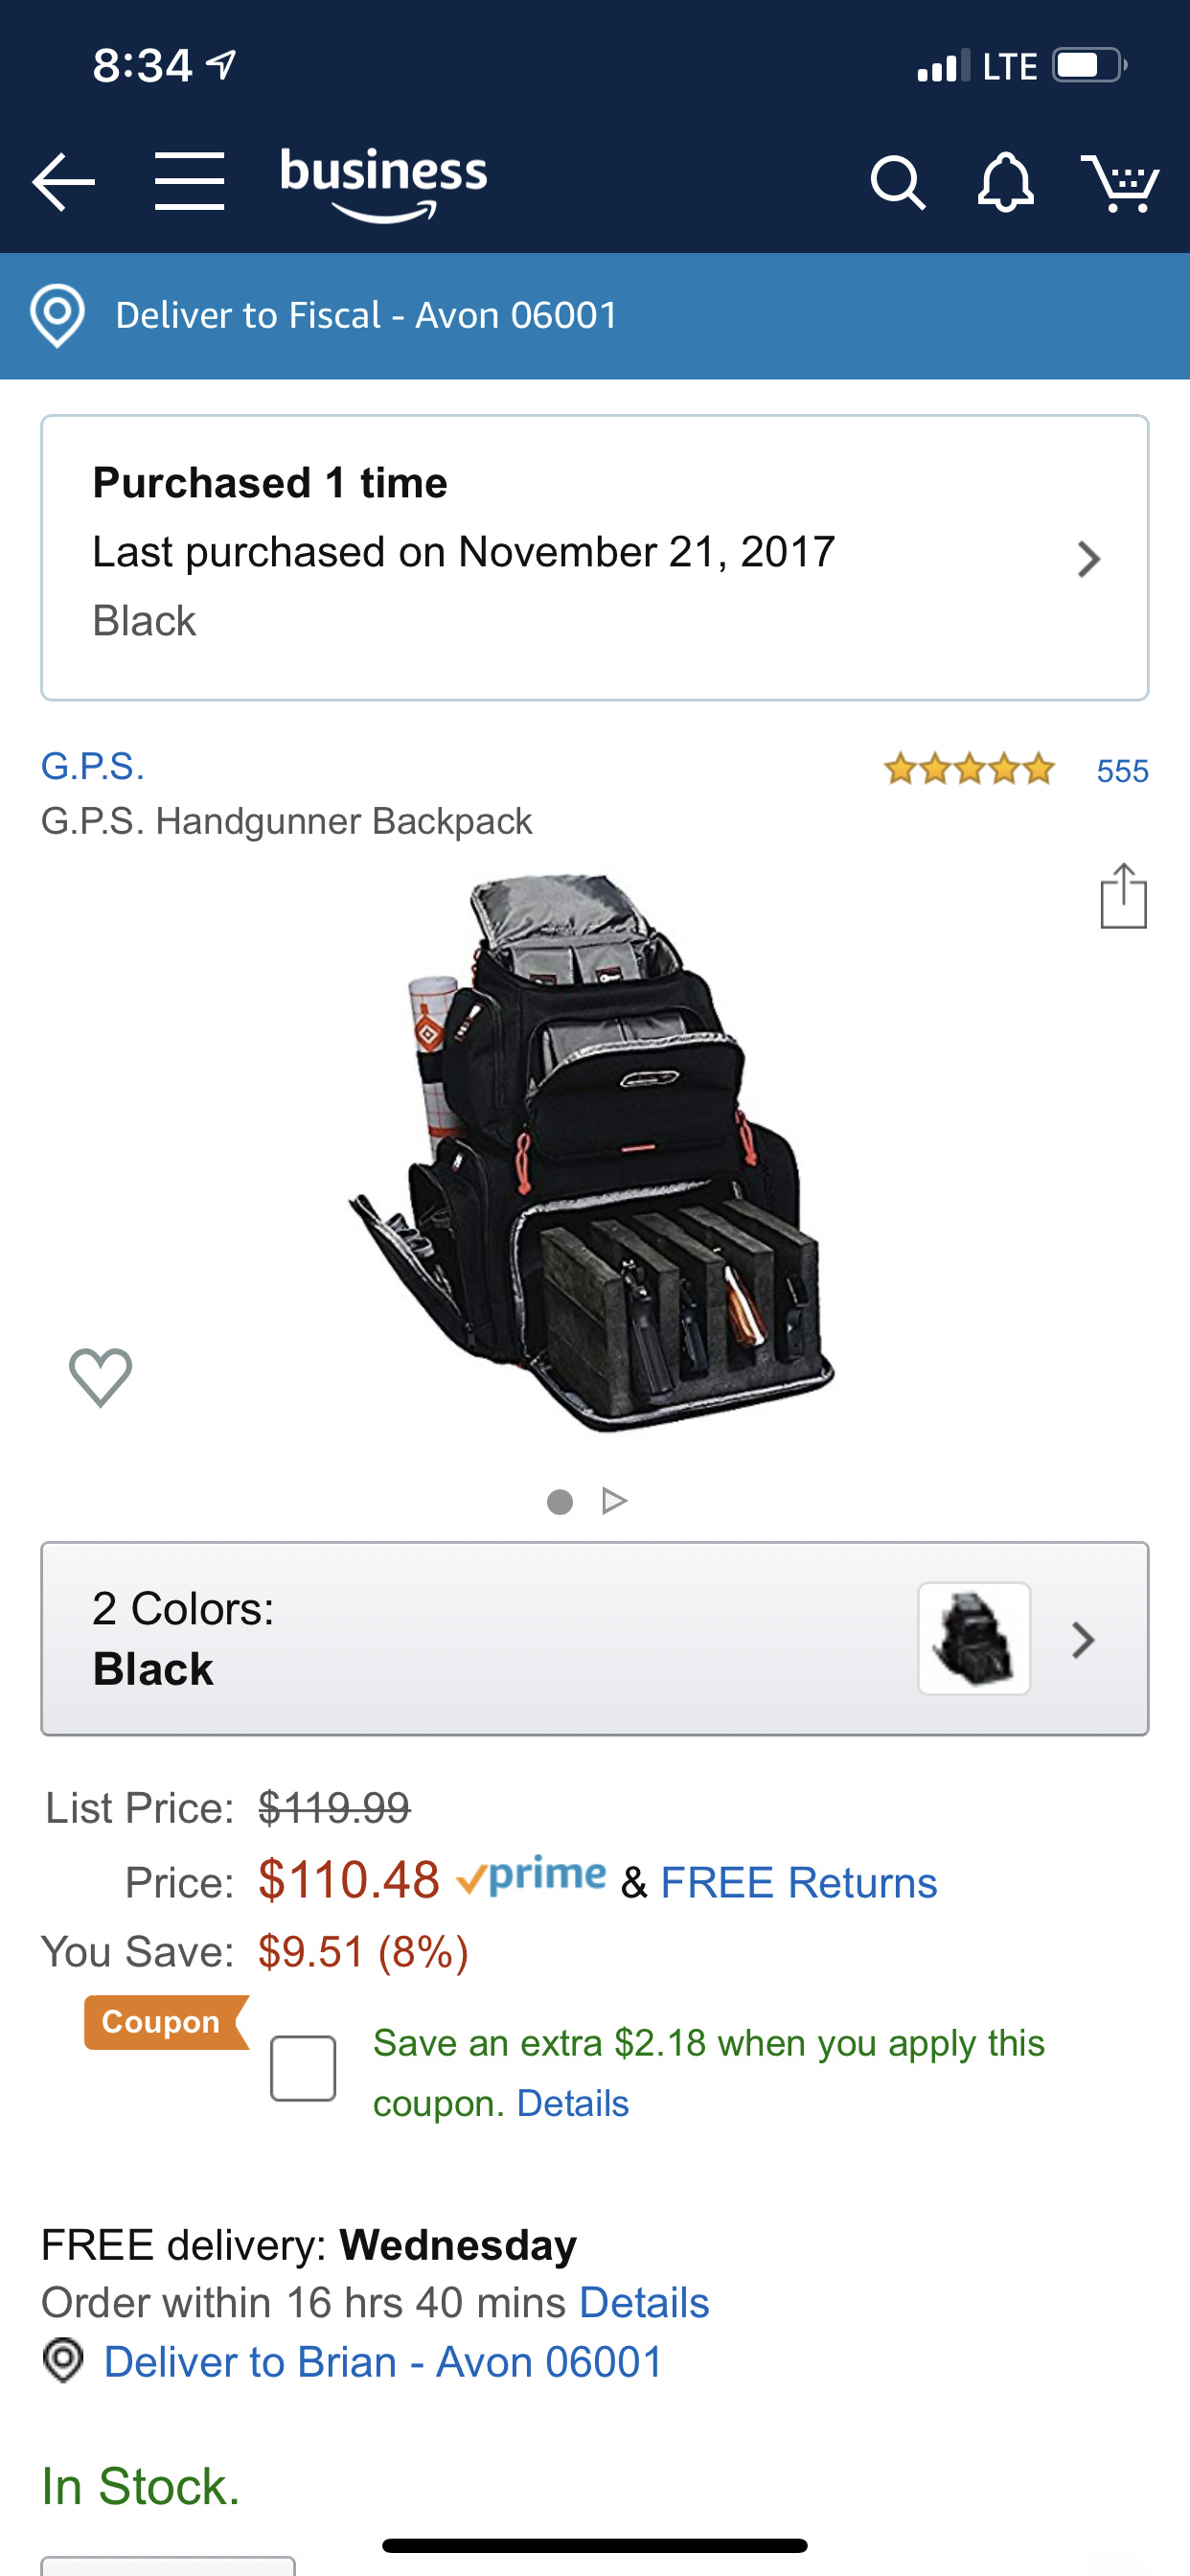Tap the location pin icon in delivery bar
The height and width of the screenshot is (2576, 1190).
coord(57,316)
